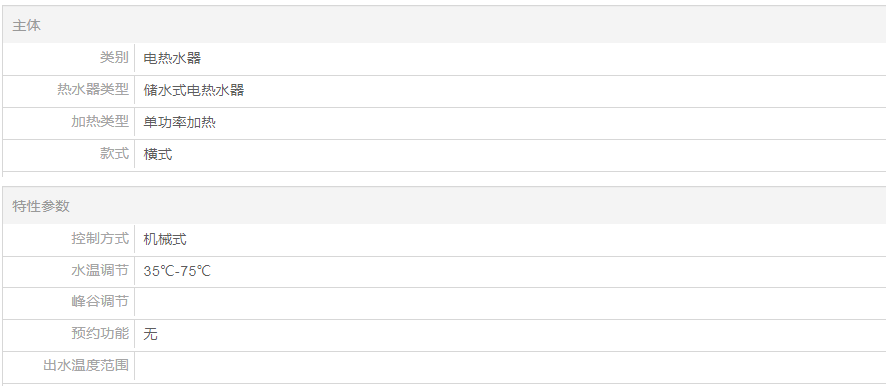890x386 pixels.
Task: Select the 峰谷调节 label
Action: tap(100, 301)
